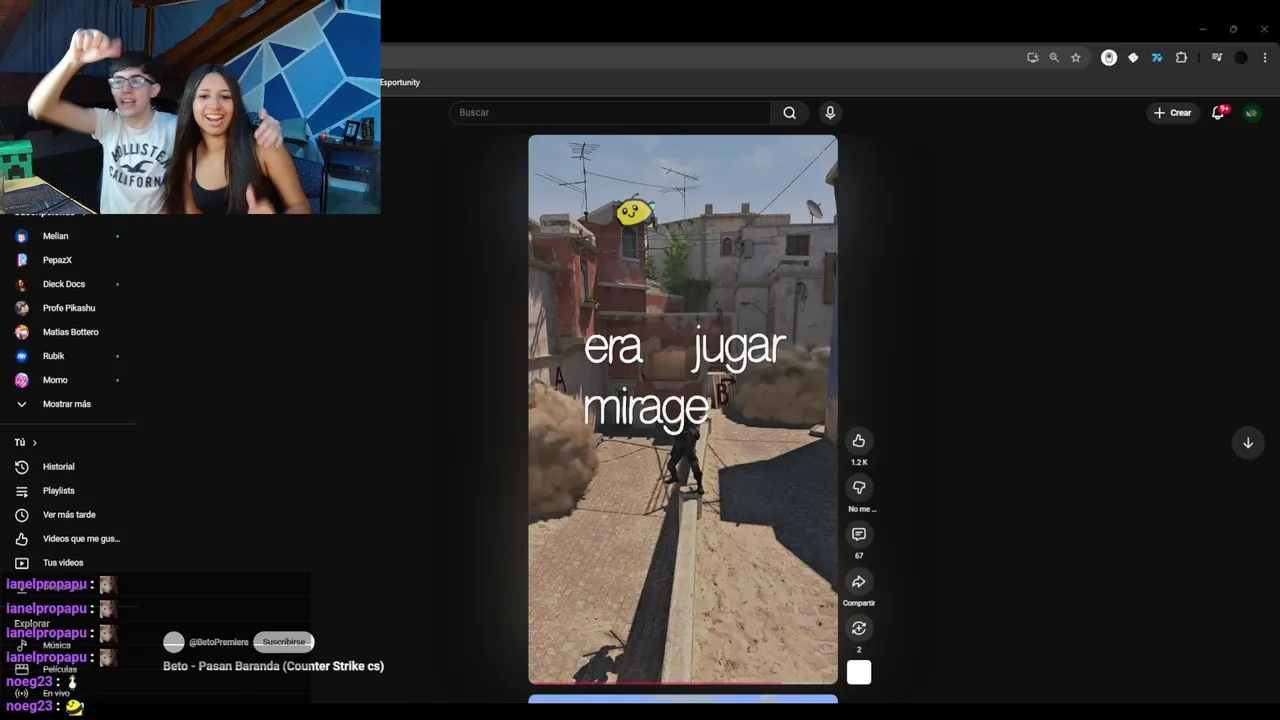This screenshot has width=1280, height=720.
Task: Open the YouTube account avatar menu
Action: (x=1251, y=113)
